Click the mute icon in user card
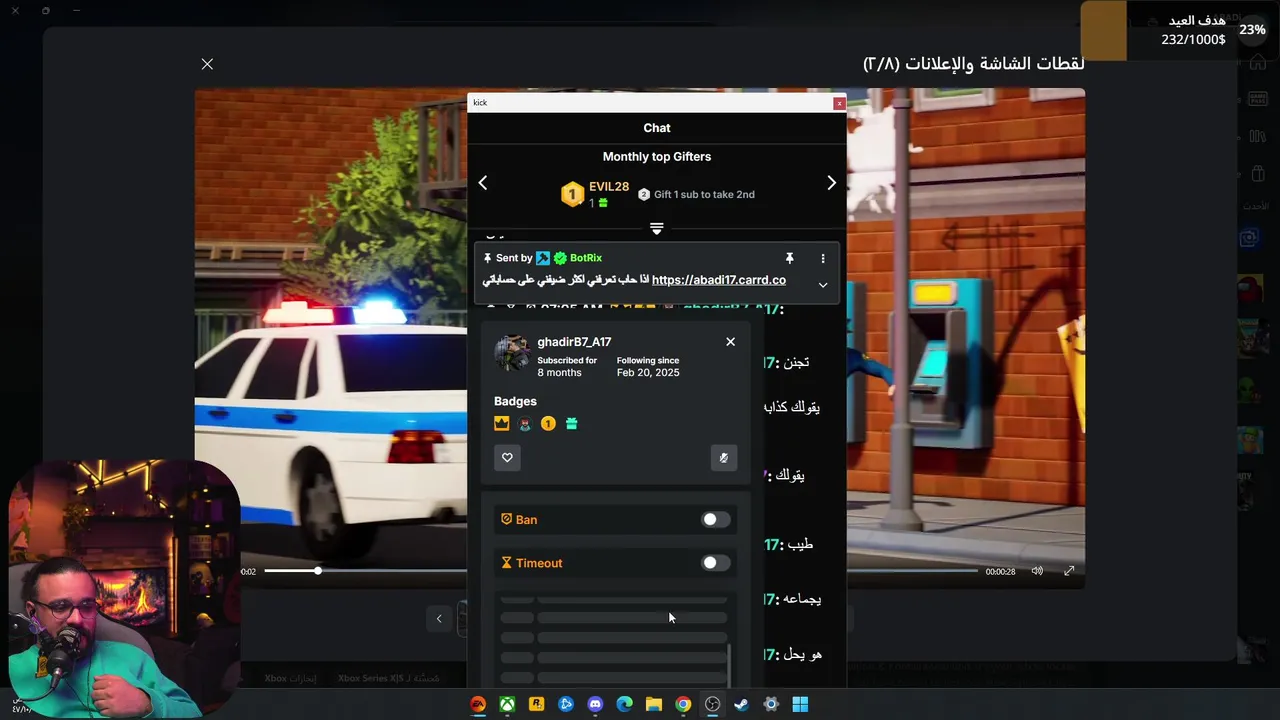The image size is (1280, 720). (x=724, y=457)
